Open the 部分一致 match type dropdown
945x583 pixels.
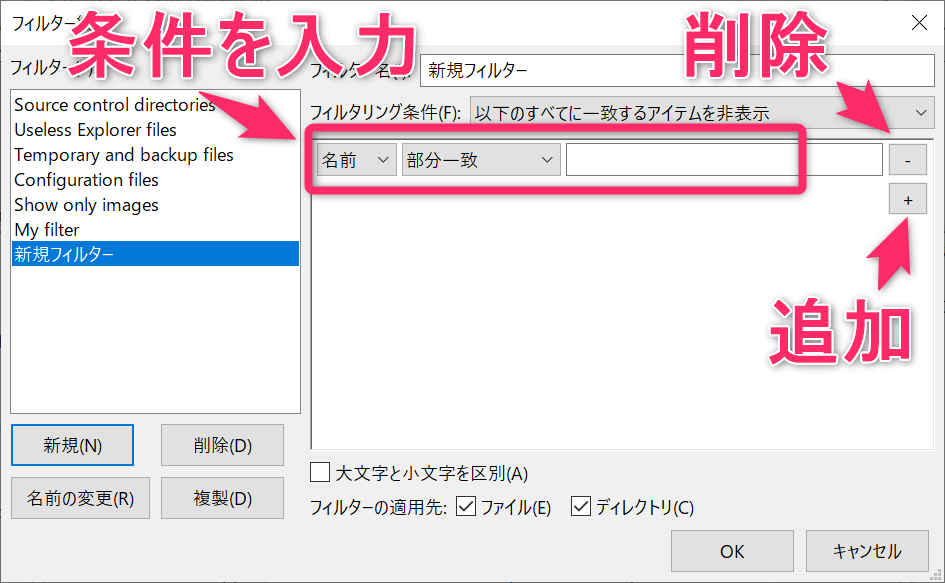(x=481, y=160)
